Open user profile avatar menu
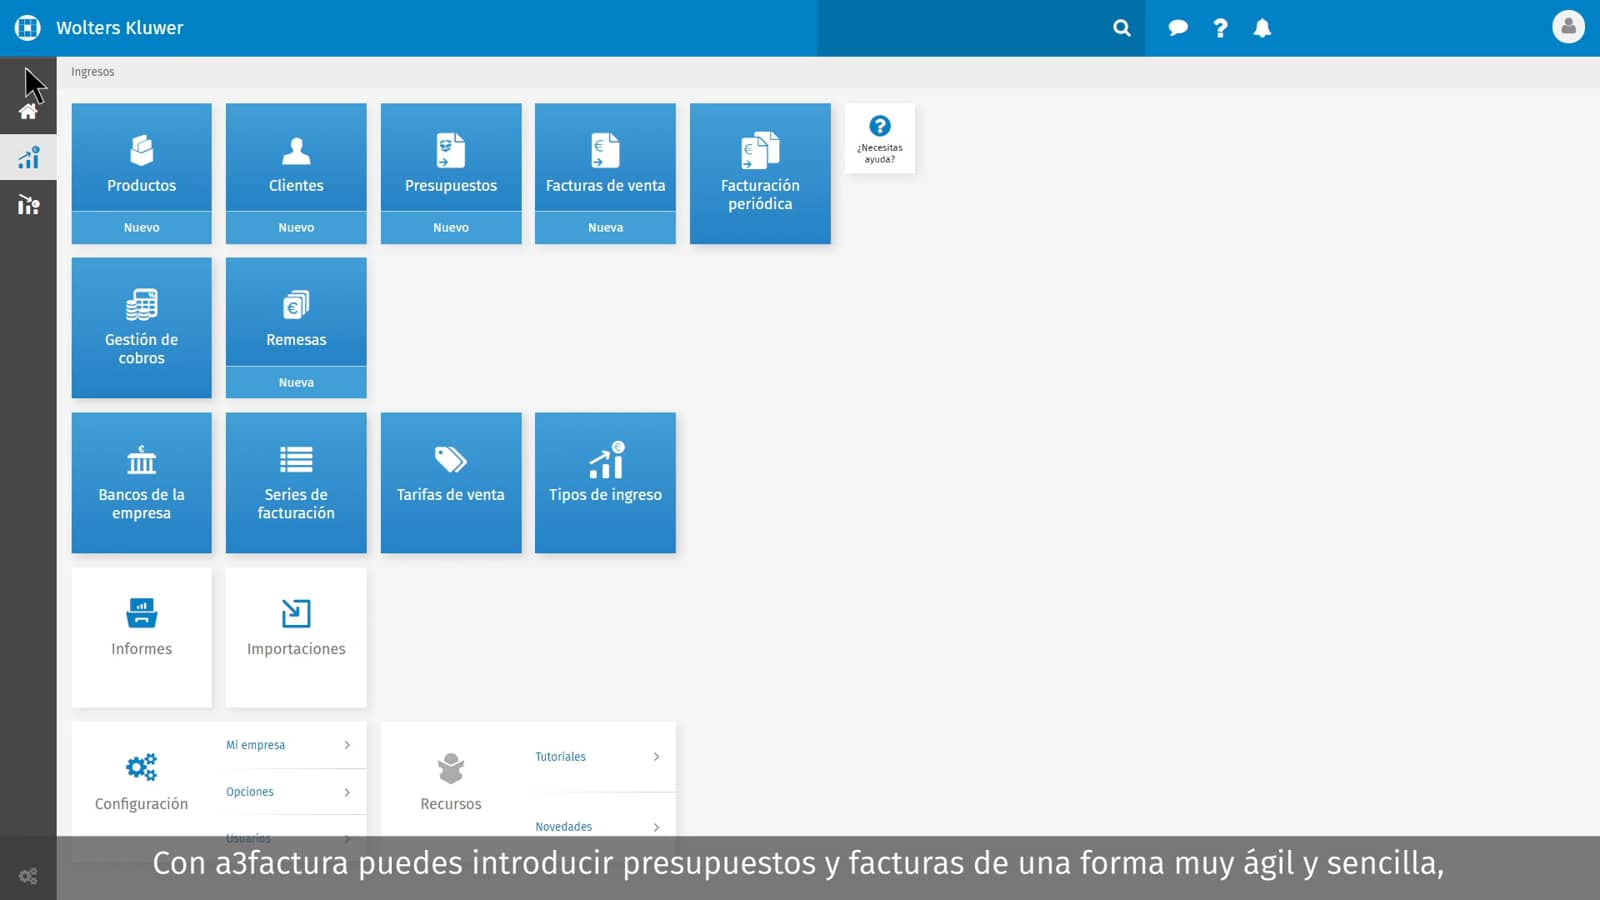The height and width of the screenshot is (900, 1600). pyautogui.click(x=1568, y=27)
